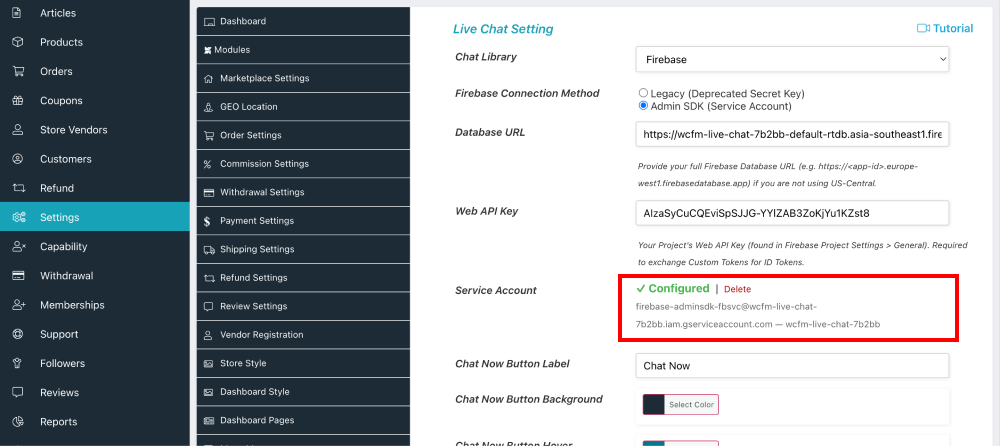Open Chat Now Button Background color picker
1000x446 pixels.
click(680, 404)
